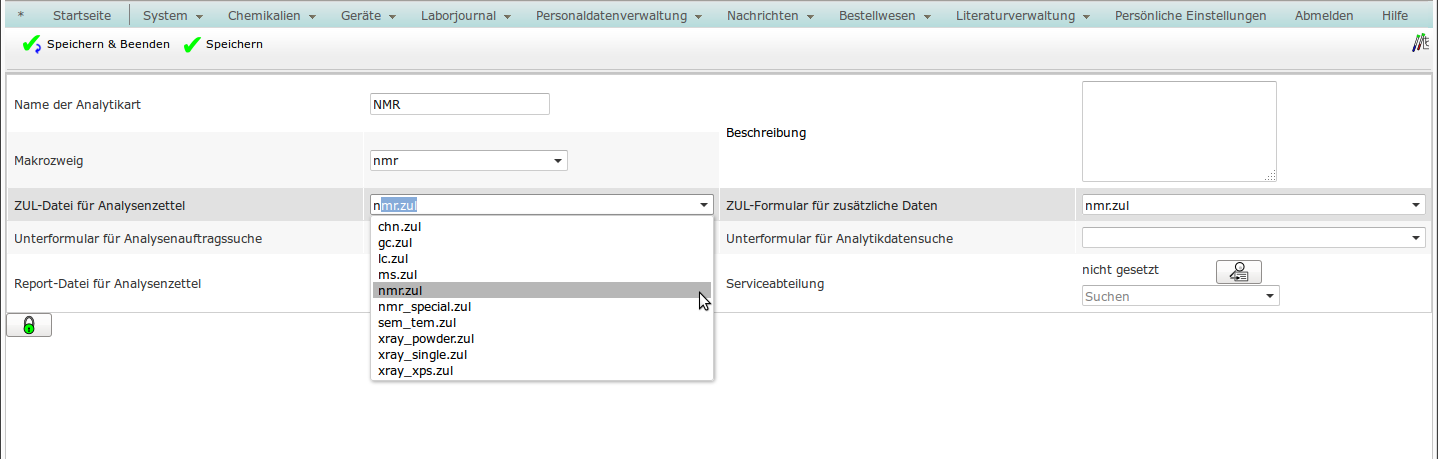This screenshot has width=1438, height=459.
Task: Click the Speichern green checkmark button
Action: [x=223, y=45]
